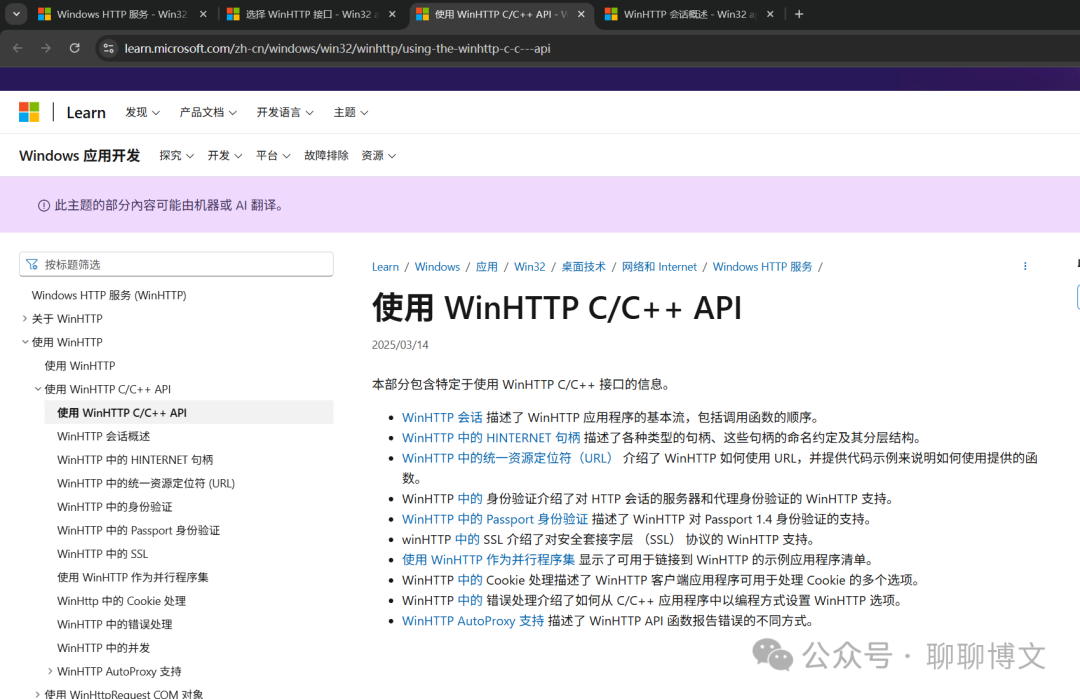Open WinHTTP 中的 Passport 身份验证 in sidebar
This screenshot has width=1080, height=699.
point(138,530)
